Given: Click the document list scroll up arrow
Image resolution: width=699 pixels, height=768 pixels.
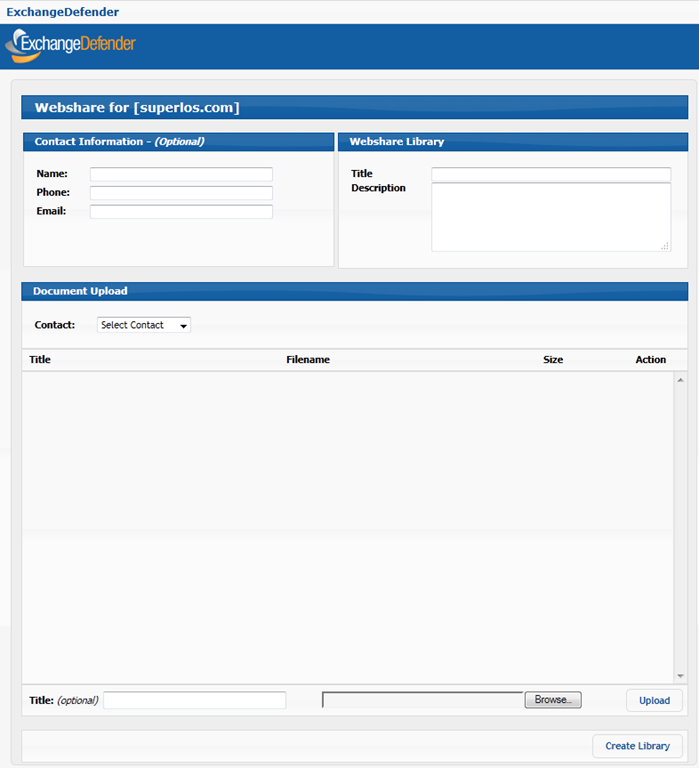Looking at the screenshot, I should click(x=680, y=380).
